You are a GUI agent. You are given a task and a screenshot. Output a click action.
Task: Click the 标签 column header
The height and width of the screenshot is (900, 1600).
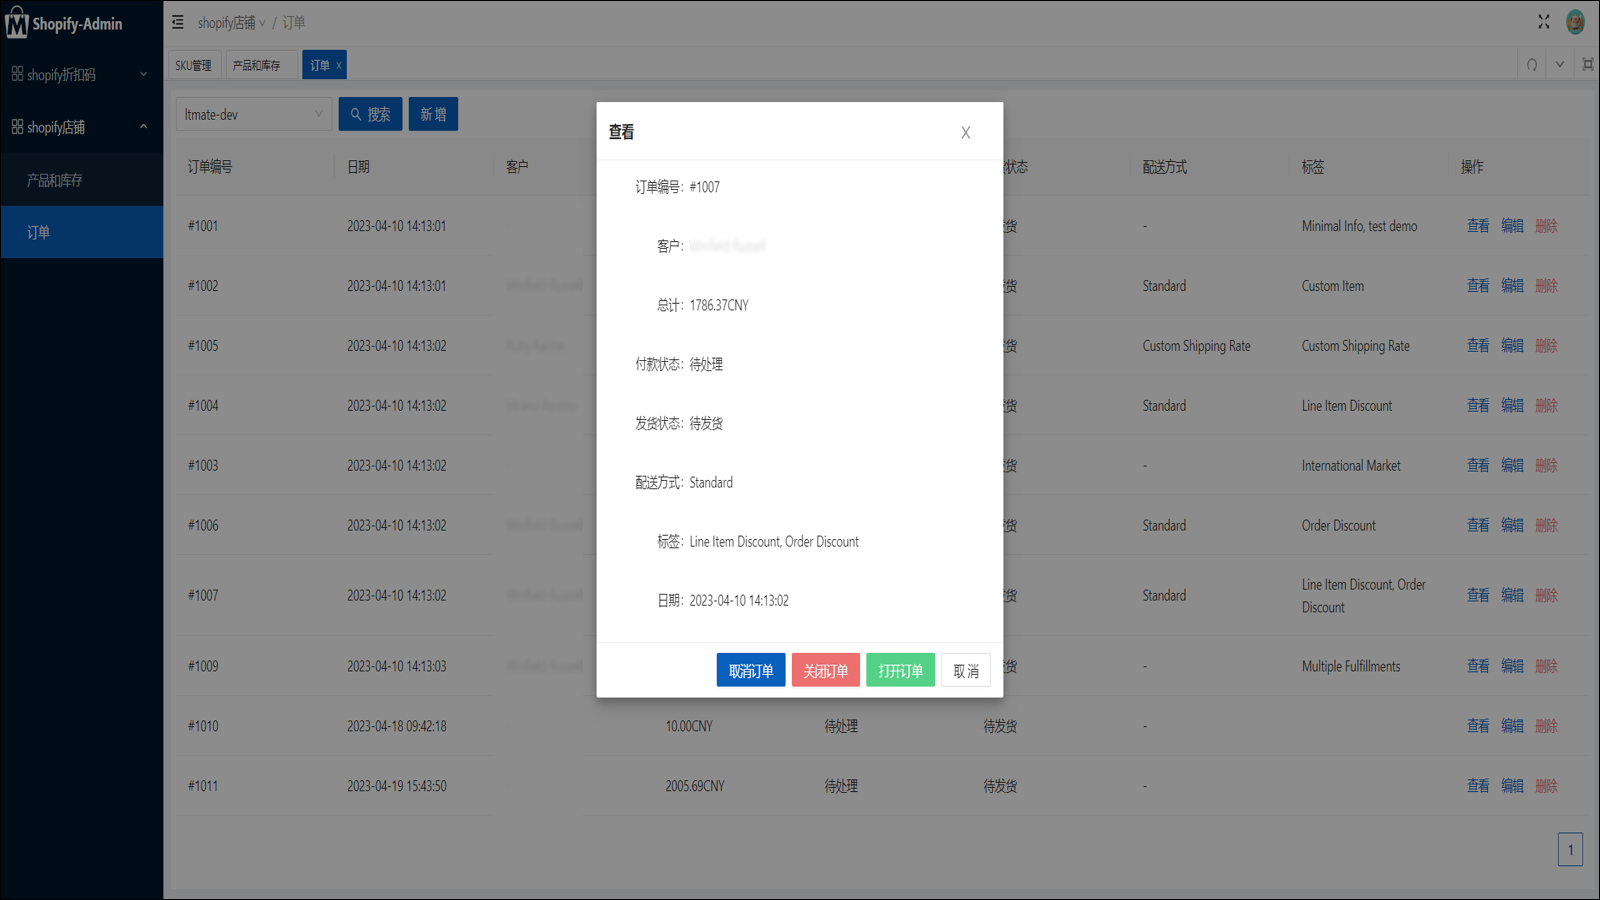pyautogui.click(x=1313, y=167)
